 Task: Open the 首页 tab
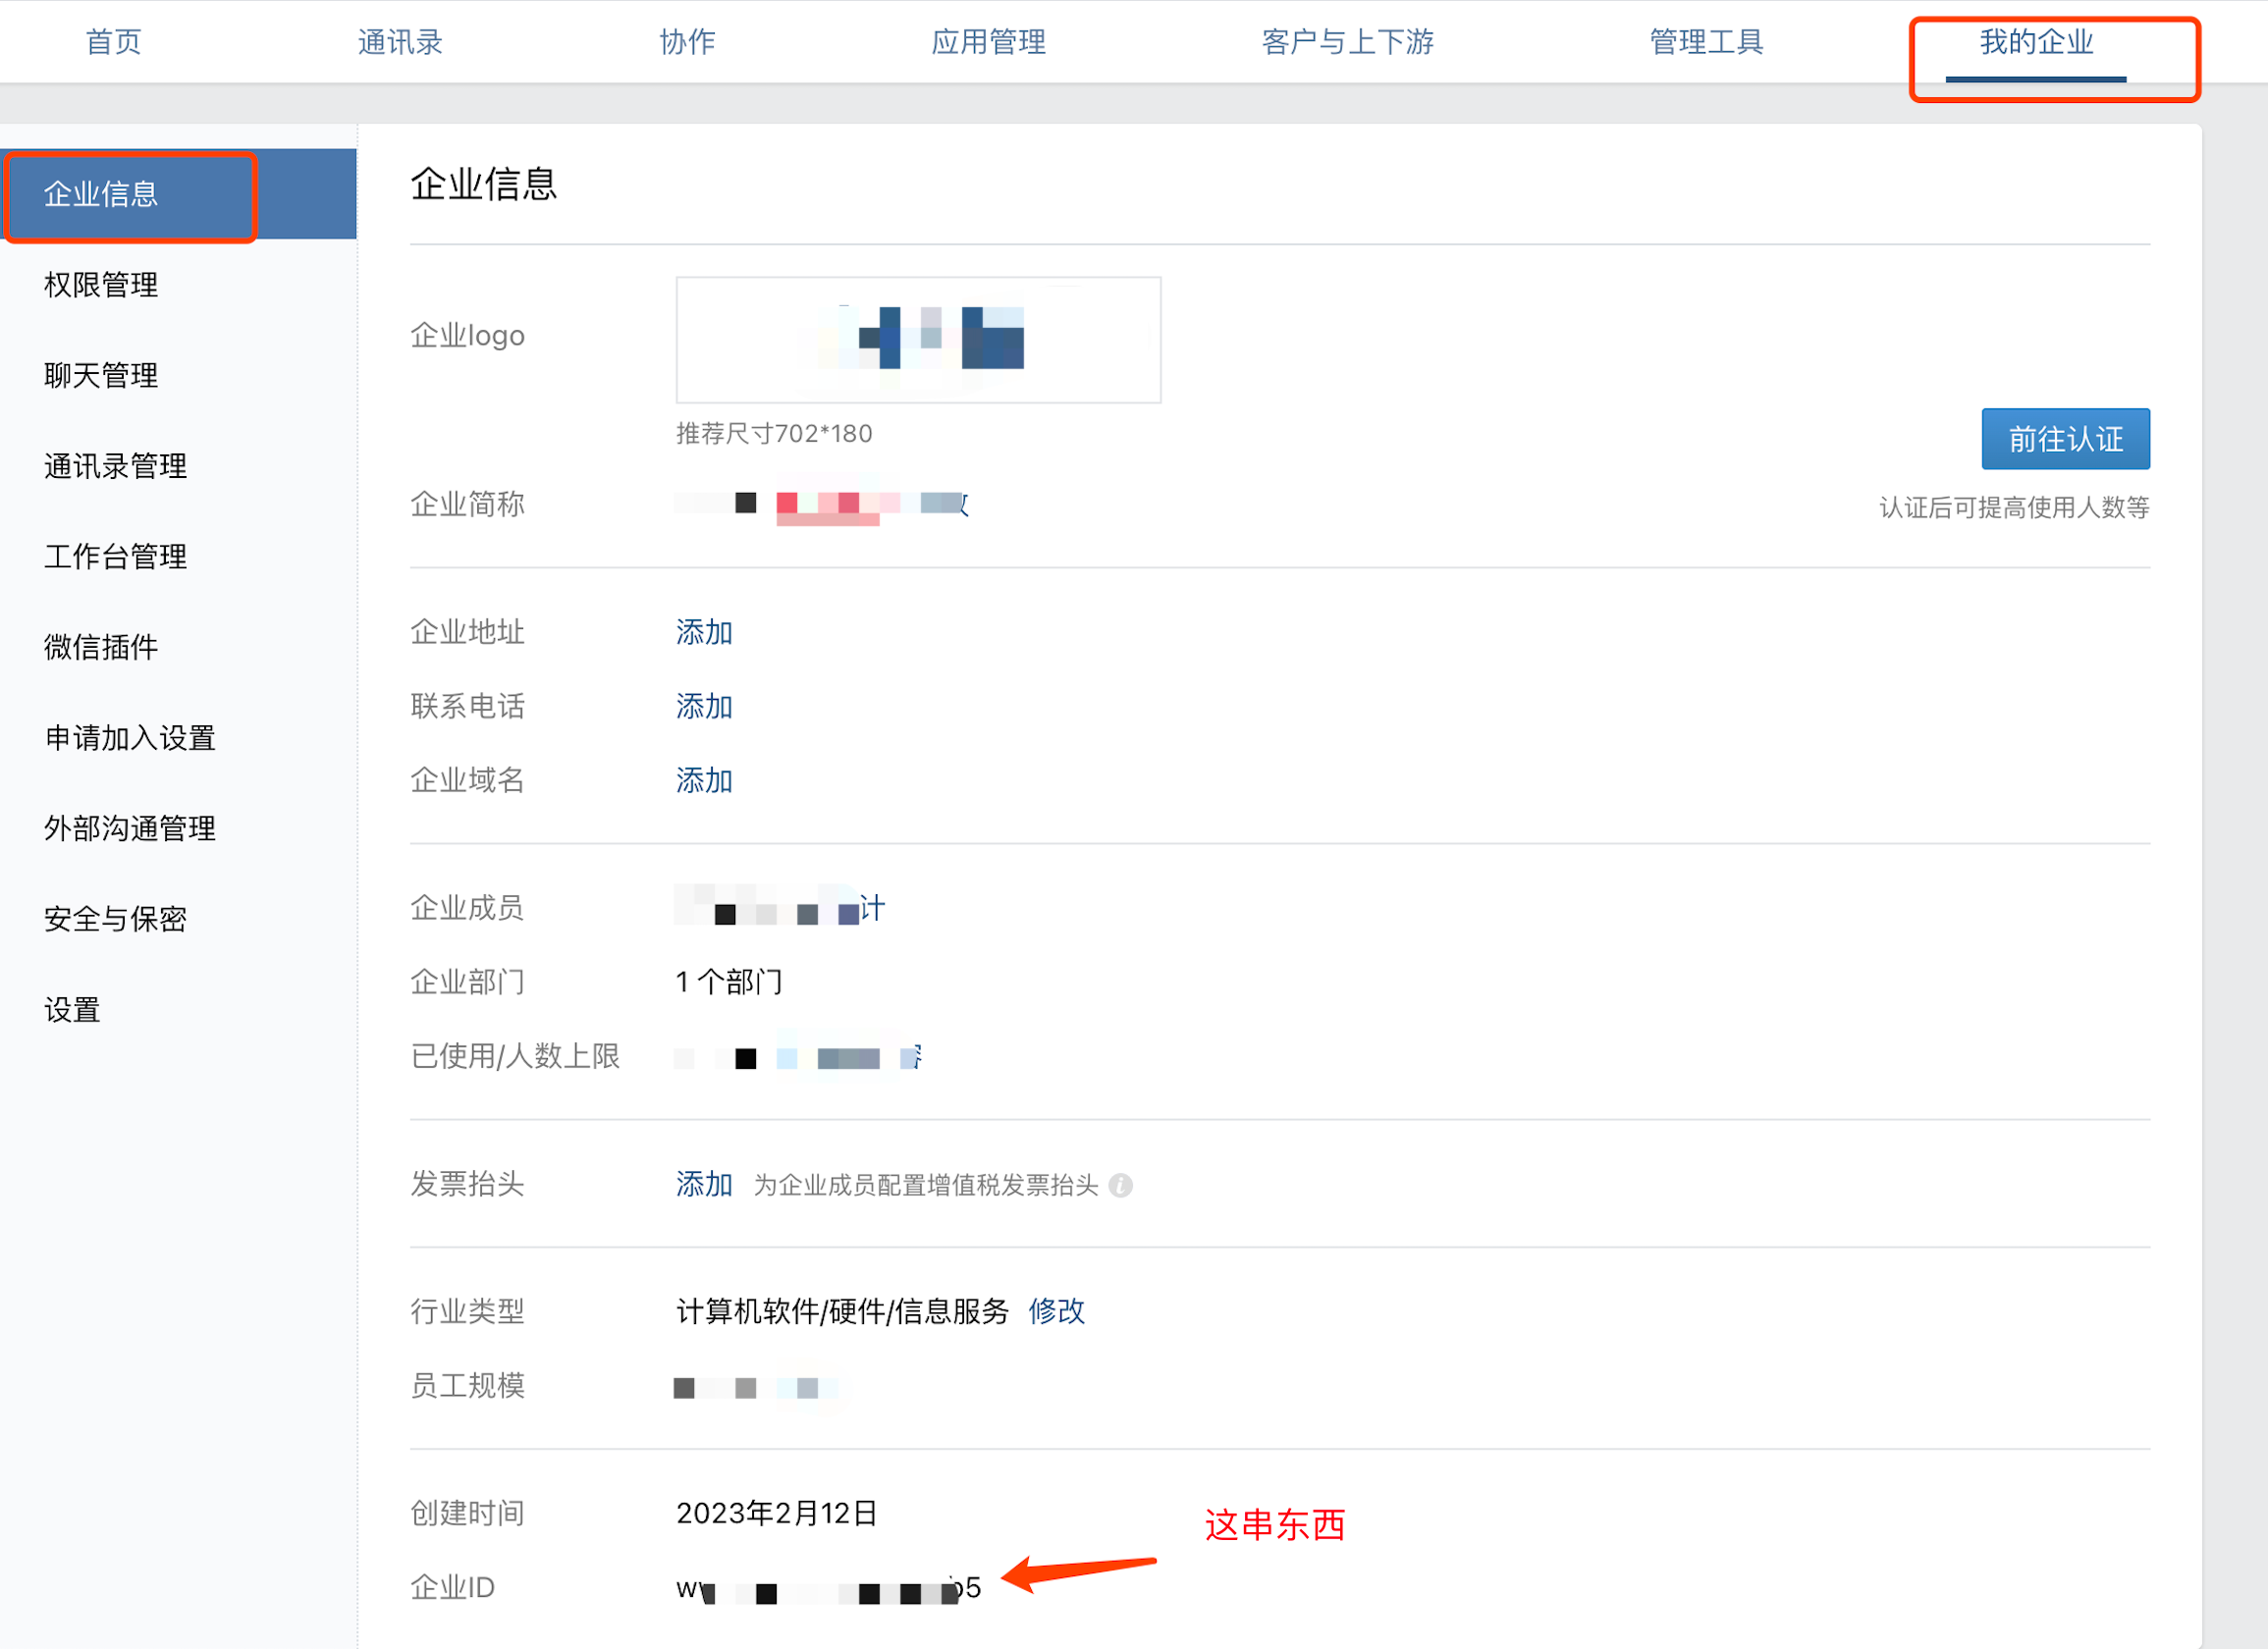tap(113, 42)
